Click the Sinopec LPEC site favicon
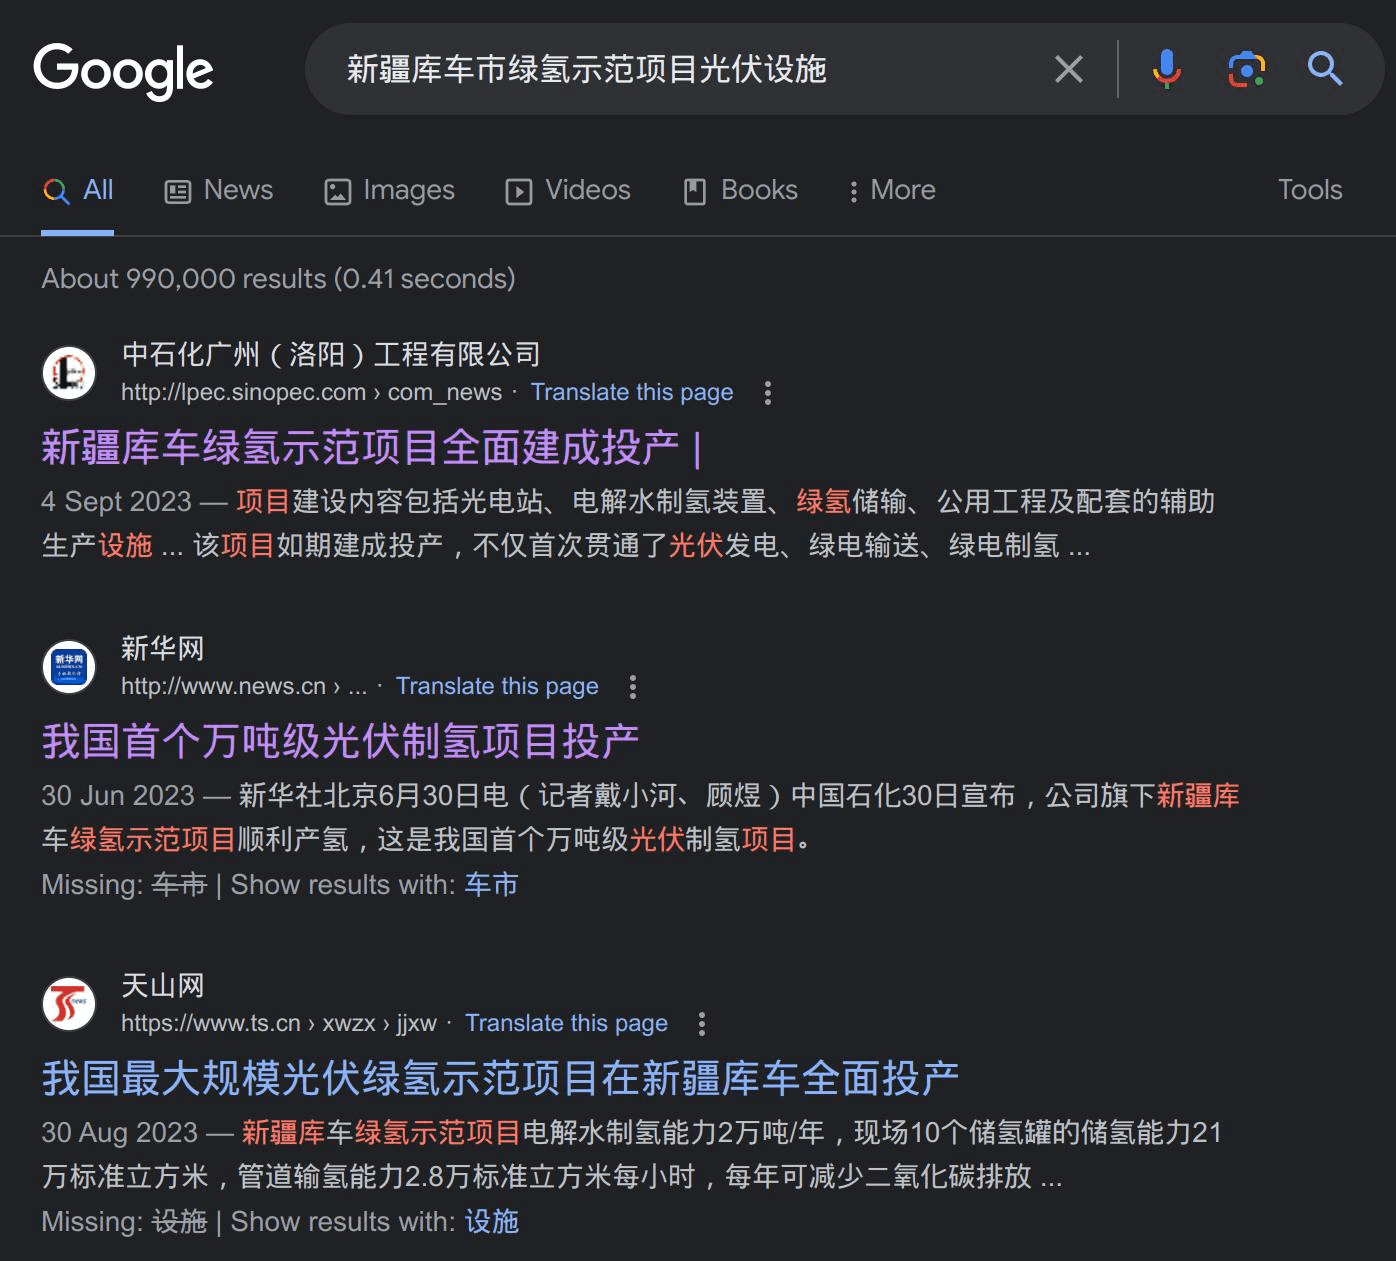The image size is (1396, 1261). pos(69,372)
